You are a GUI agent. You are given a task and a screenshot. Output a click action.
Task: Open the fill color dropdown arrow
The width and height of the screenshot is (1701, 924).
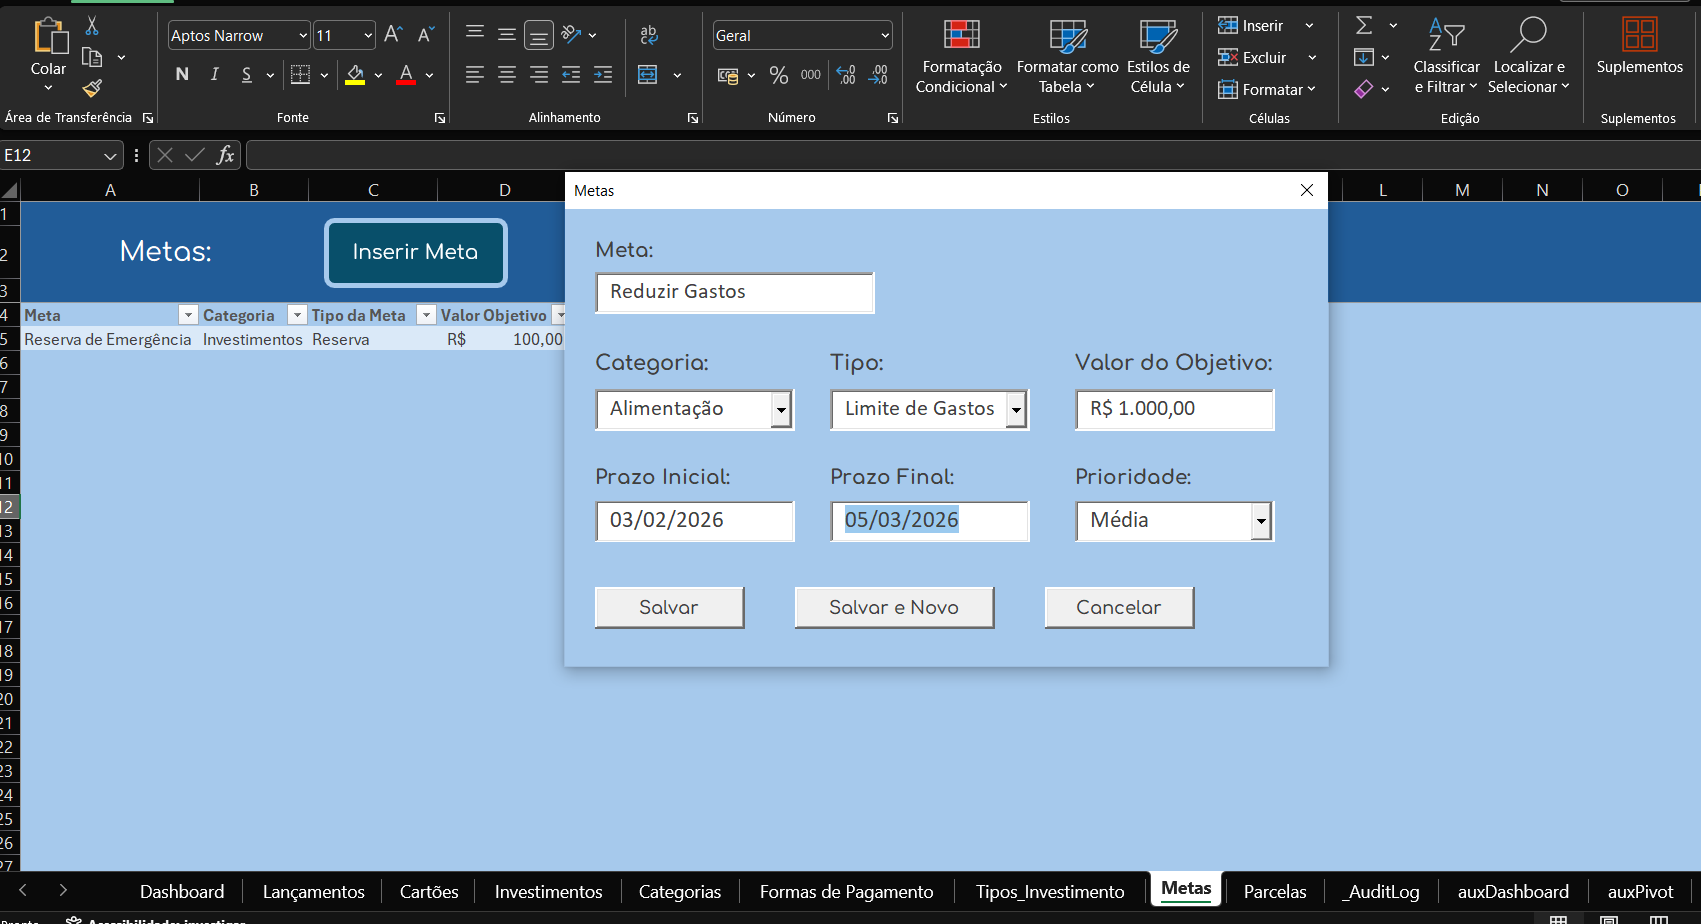pos(378,75)
